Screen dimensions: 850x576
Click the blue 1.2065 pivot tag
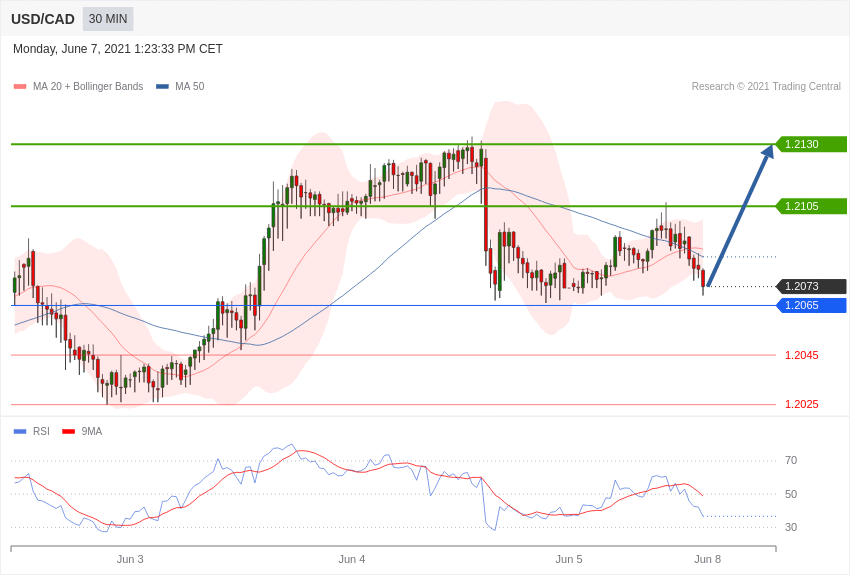click(811, 305)
